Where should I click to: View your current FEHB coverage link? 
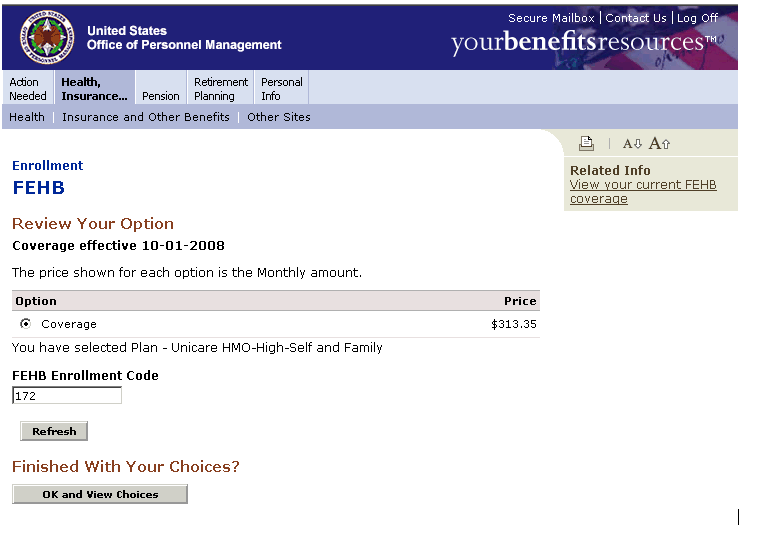(643, 191)
